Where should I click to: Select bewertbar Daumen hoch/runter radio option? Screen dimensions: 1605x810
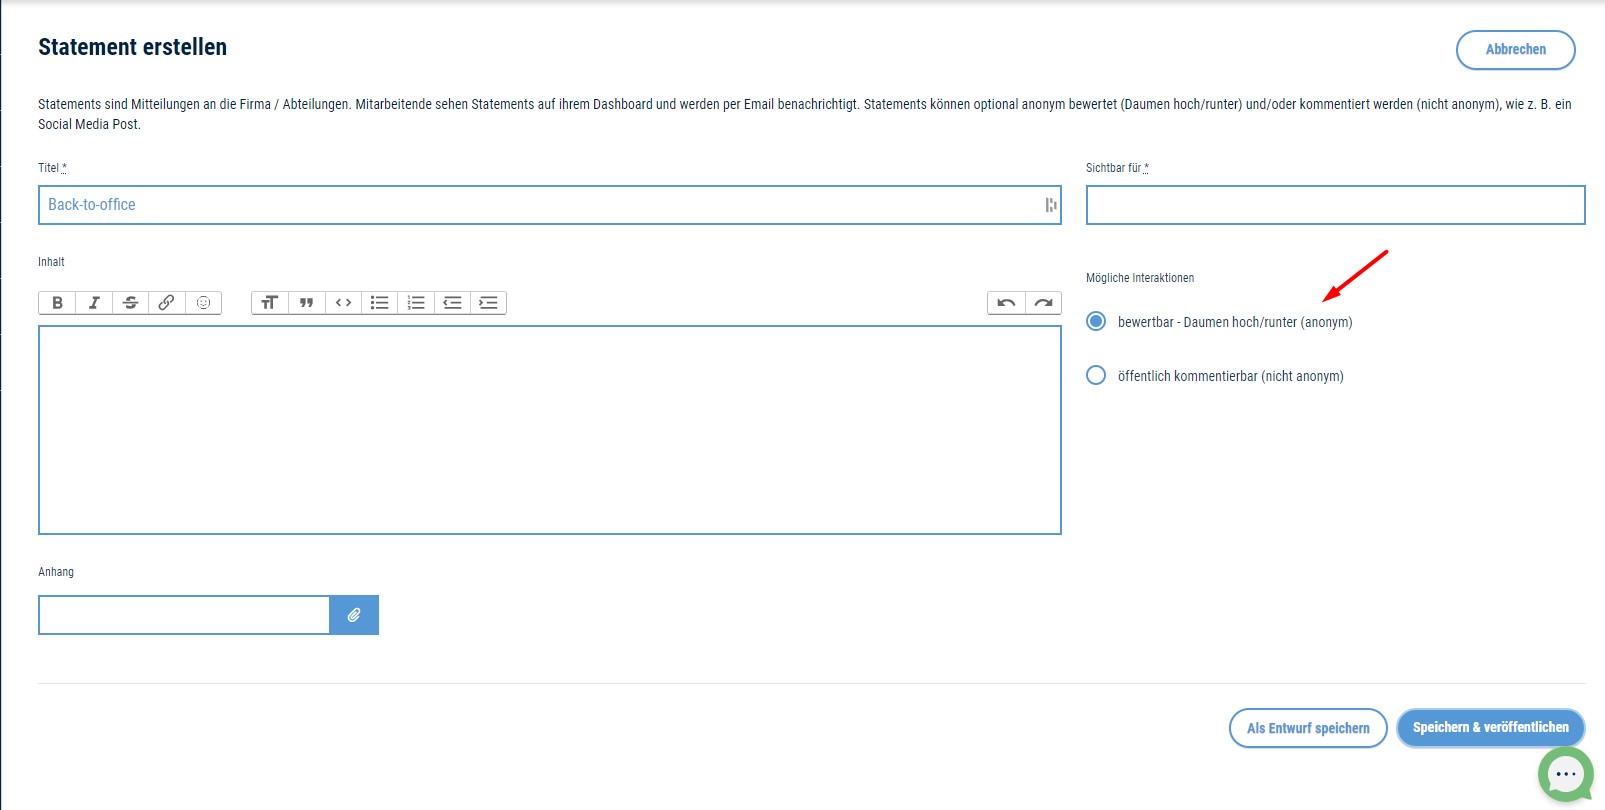click(x=1096, y=321)
